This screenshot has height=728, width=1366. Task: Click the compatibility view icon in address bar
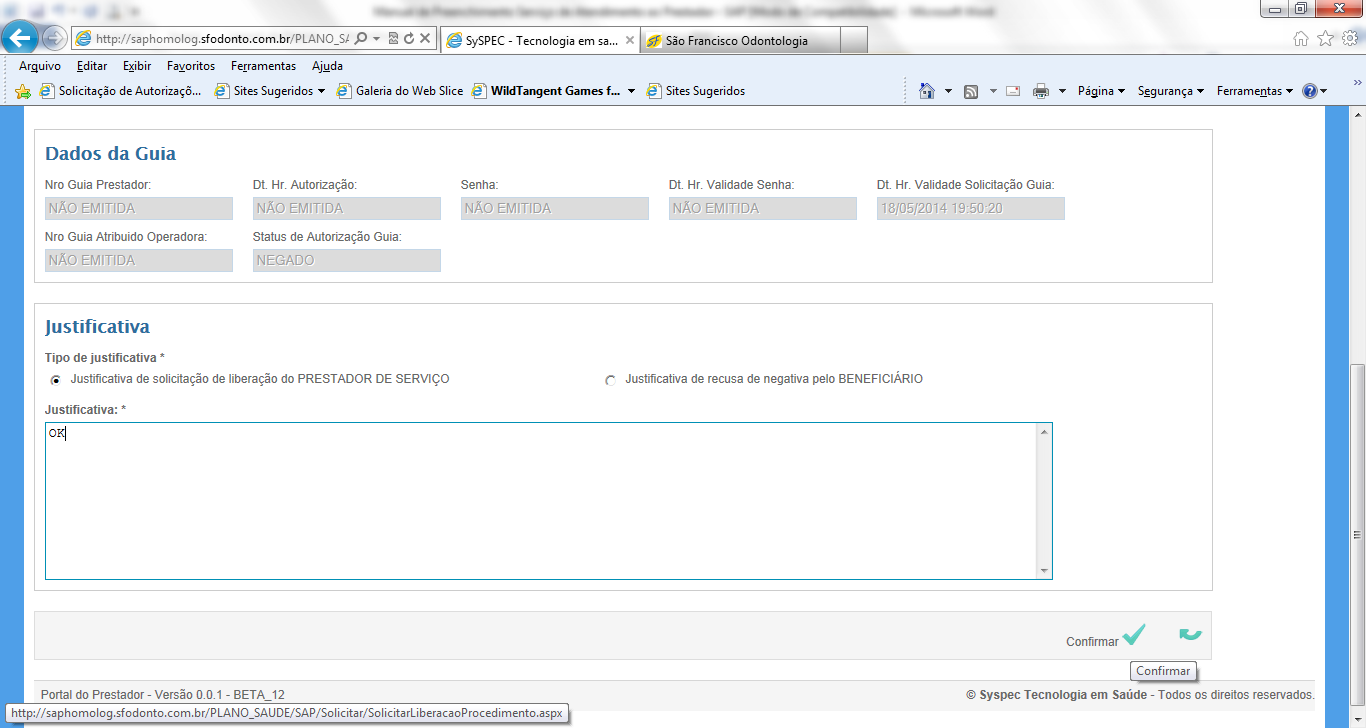393,39
